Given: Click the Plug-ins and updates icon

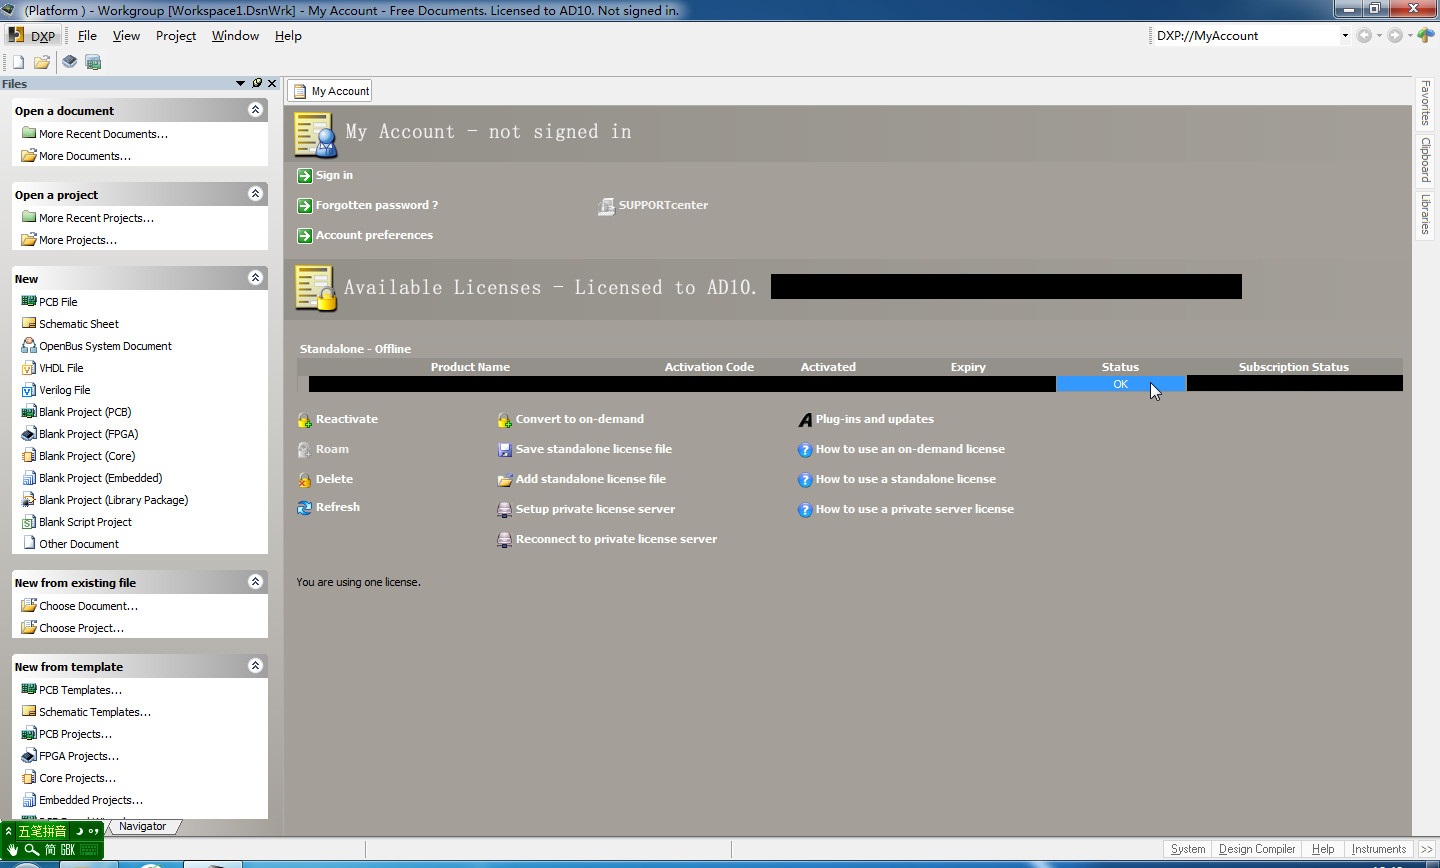Looking at the screenshot, I should click(805, 420).
